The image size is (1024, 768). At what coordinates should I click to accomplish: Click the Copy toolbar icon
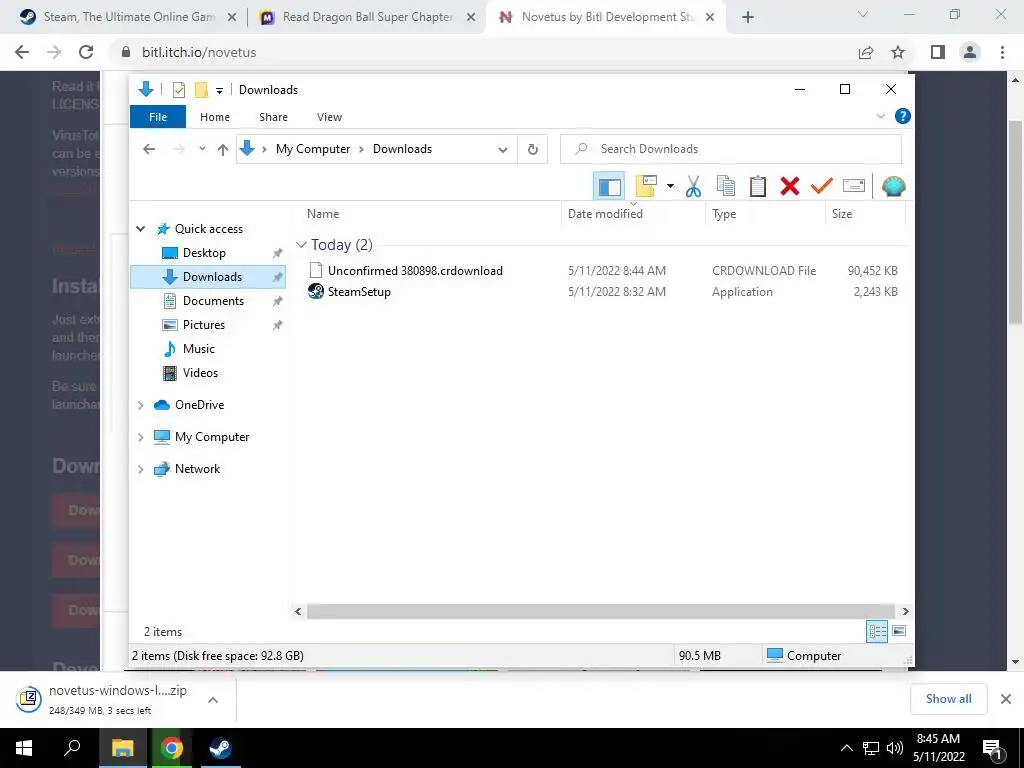point(726,187)
